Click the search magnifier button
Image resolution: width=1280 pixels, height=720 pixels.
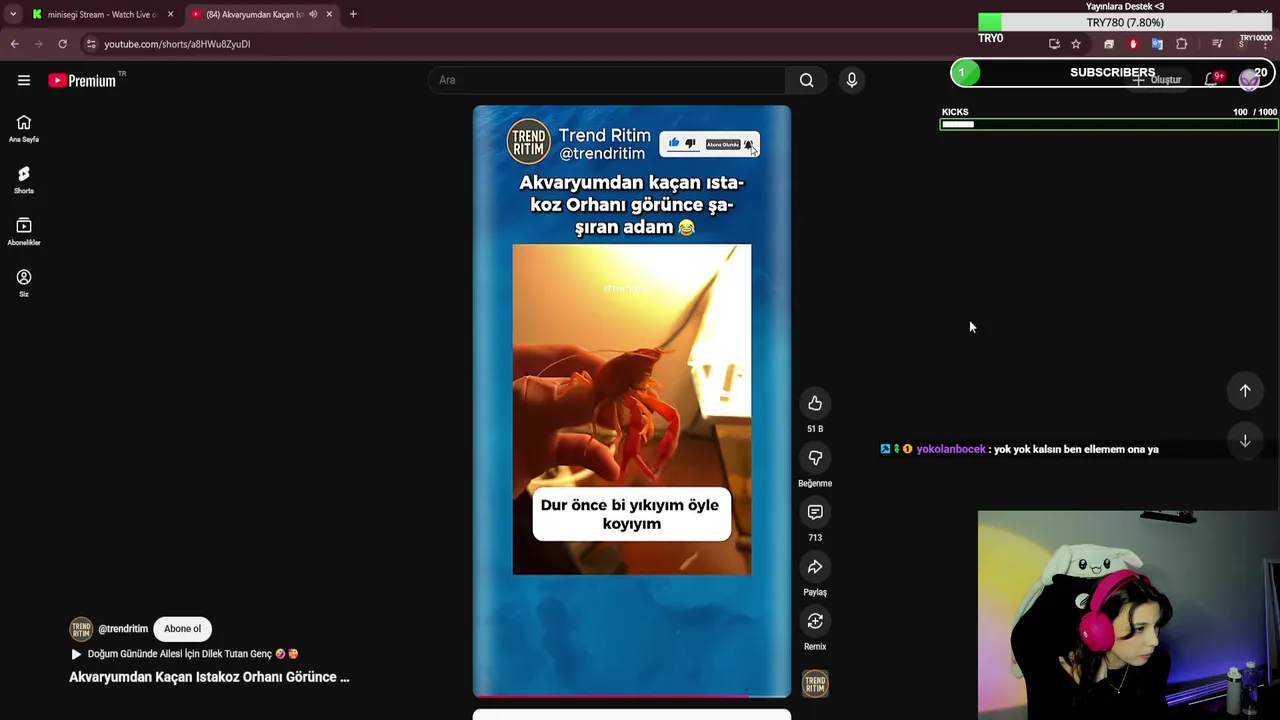[806, 80]
